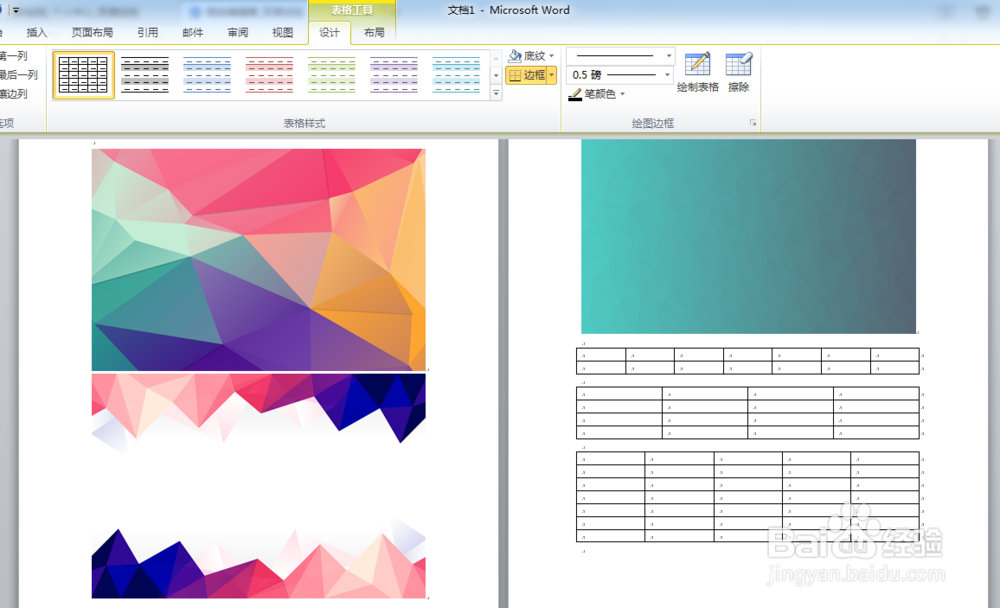Viewport: 1000px width, 608px height.
Task: Open the 审阅 tab
Action: (x=238, y=33)
